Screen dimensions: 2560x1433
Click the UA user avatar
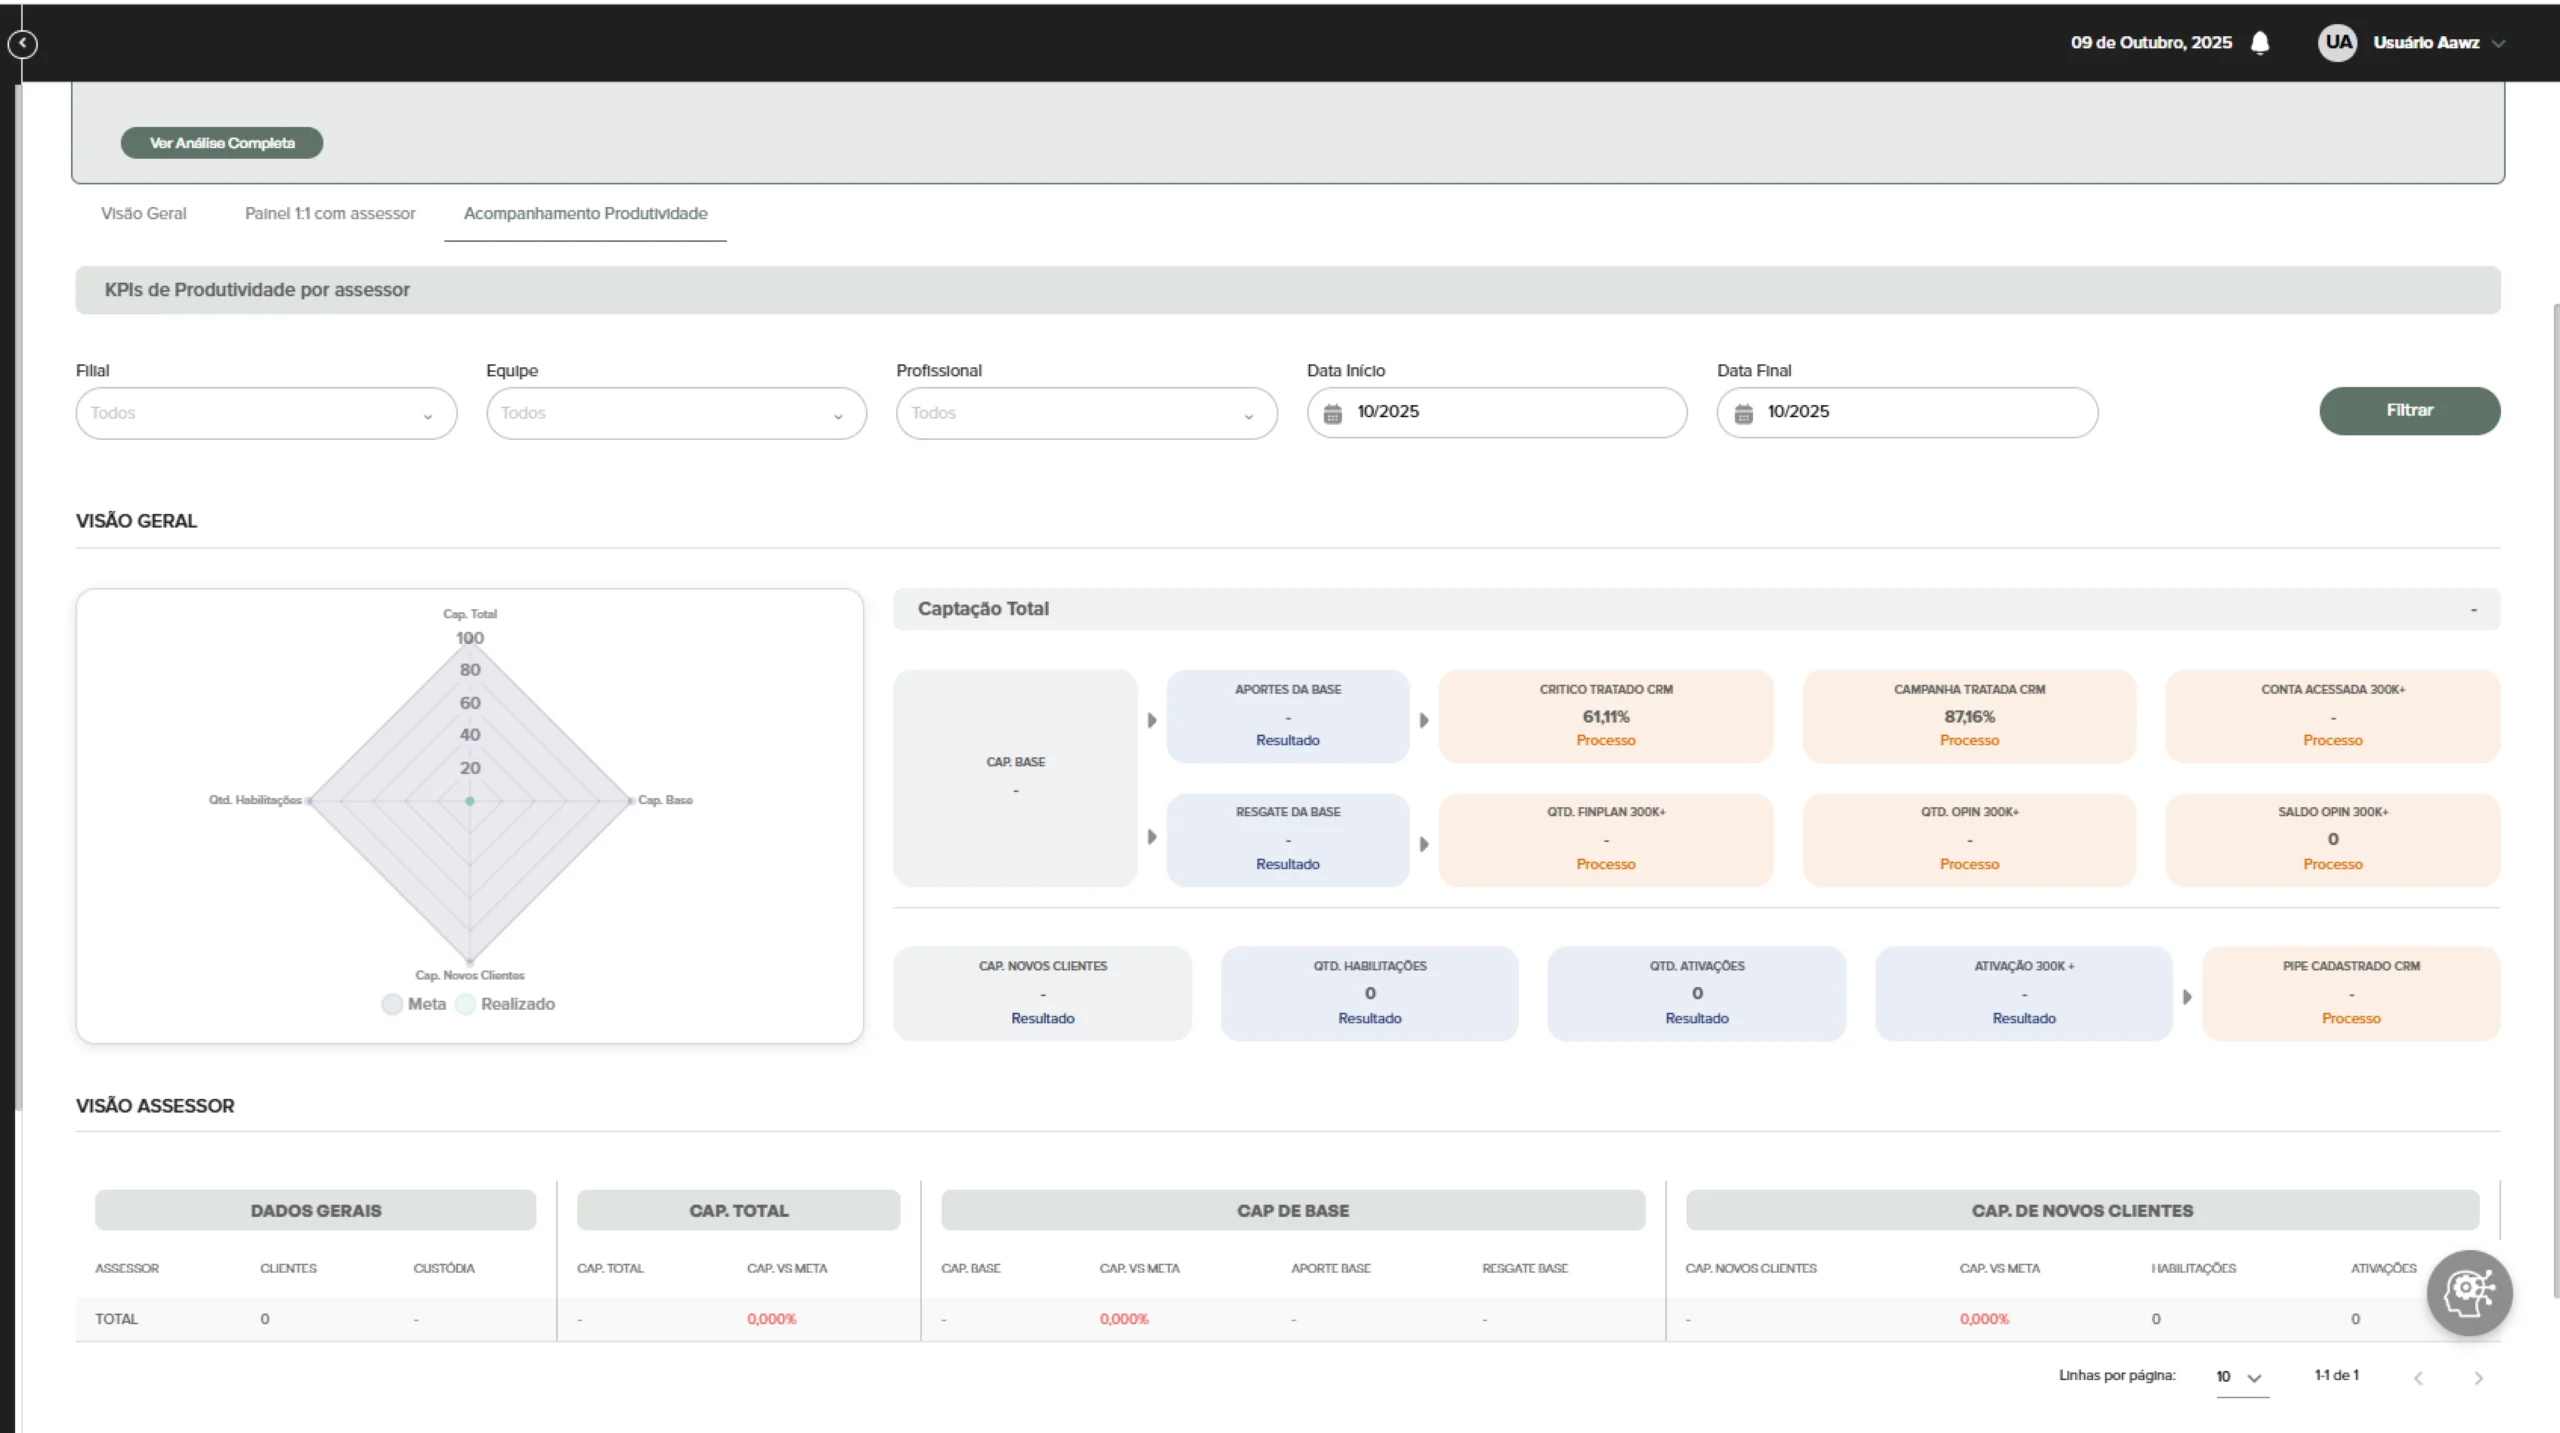click(x=2337, y=43)
